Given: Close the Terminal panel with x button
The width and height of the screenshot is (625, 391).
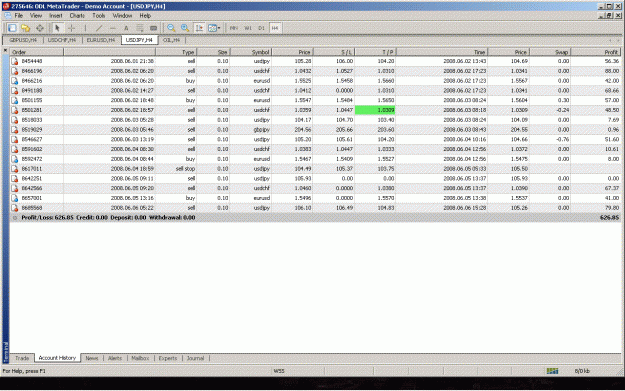Looking at the screenshot, I should point(5,51).
